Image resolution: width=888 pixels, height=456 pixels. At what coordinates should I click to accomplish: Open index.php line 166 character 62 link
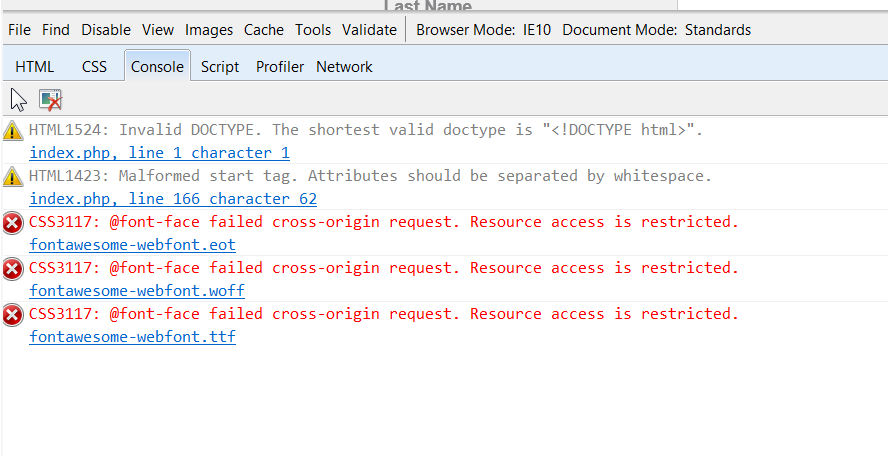pyautogui.click(x=173, y=199)
